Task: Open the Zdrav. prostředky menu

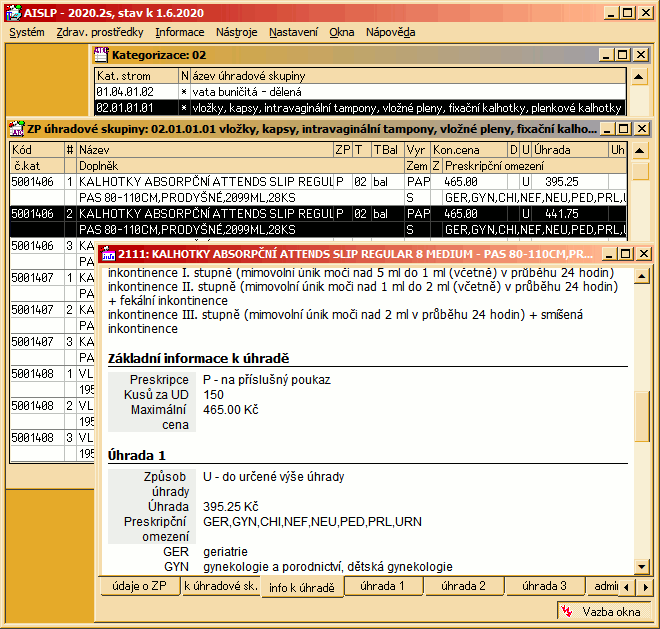Action: (x=100, y=32)
